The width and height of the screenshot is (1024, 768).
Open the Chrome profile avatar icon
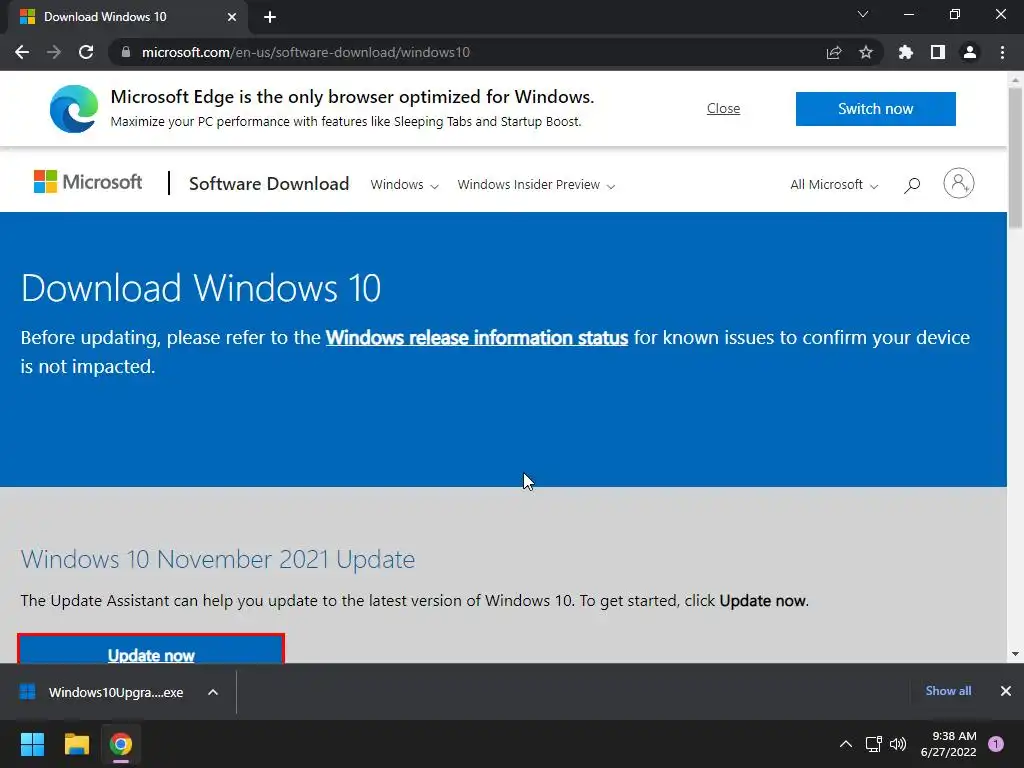click(970, 52)
